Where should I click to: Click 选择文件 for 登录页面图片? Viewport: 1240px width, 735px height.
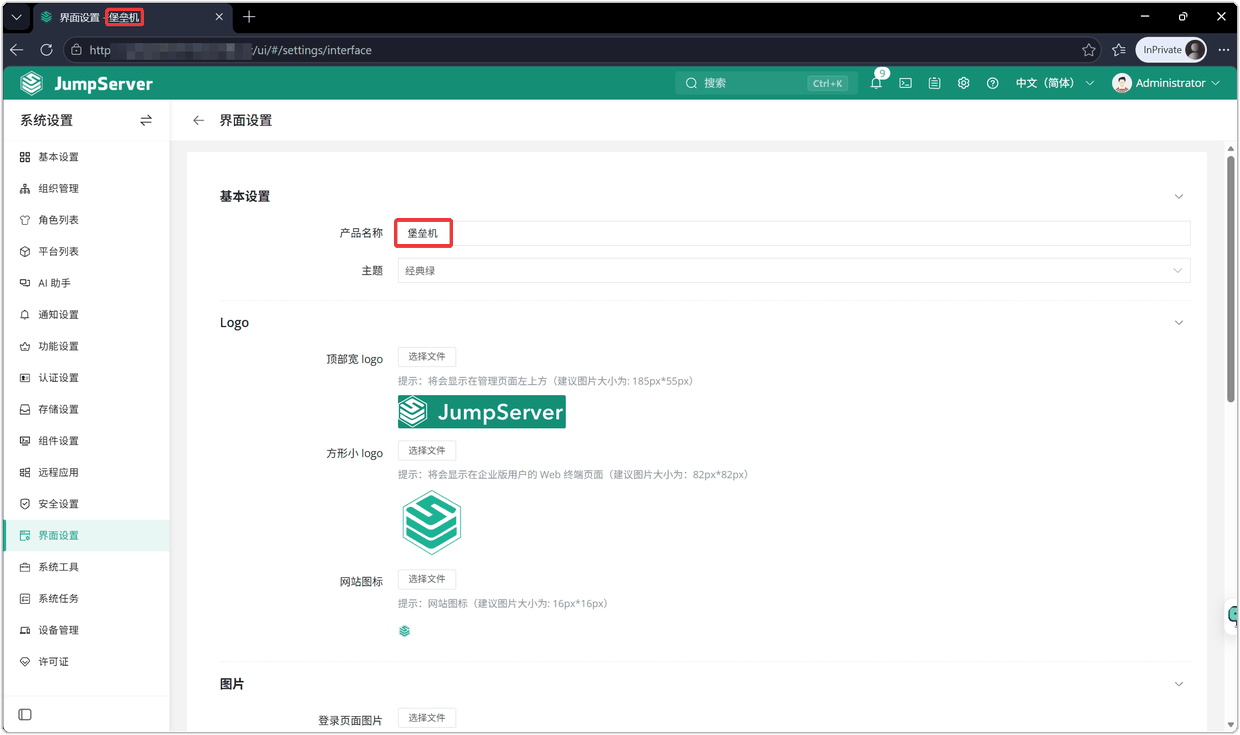click(x=427, y=718)
